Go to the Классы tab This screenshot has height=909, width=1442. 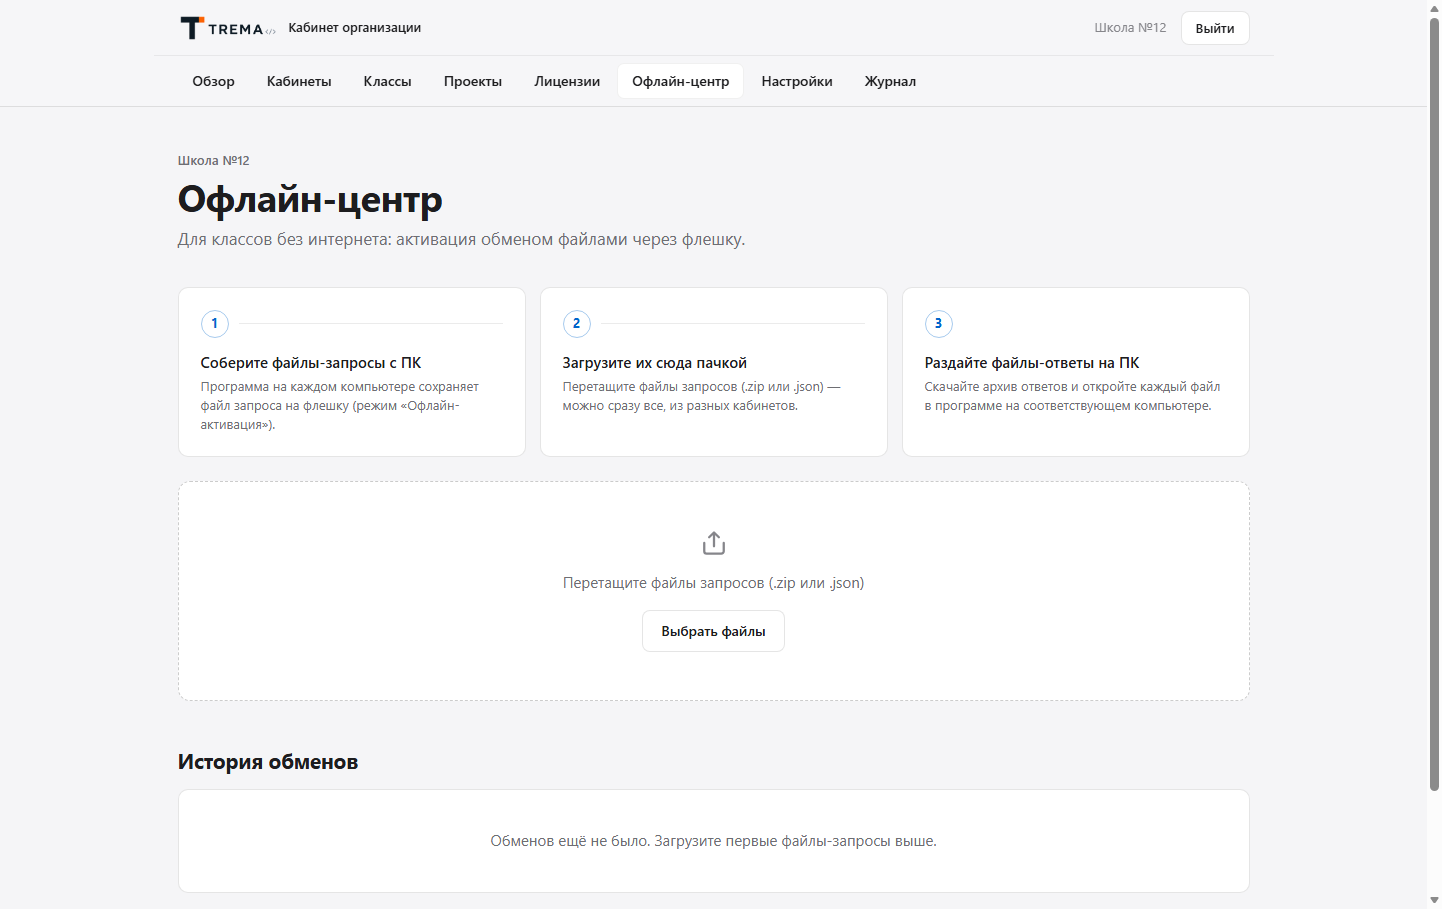pyautogui.click(x=387, y=81)
